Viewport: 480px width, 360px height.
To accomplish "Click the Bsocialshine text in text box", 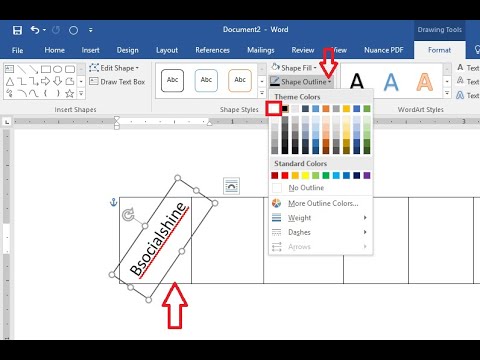I will point(158,239).
